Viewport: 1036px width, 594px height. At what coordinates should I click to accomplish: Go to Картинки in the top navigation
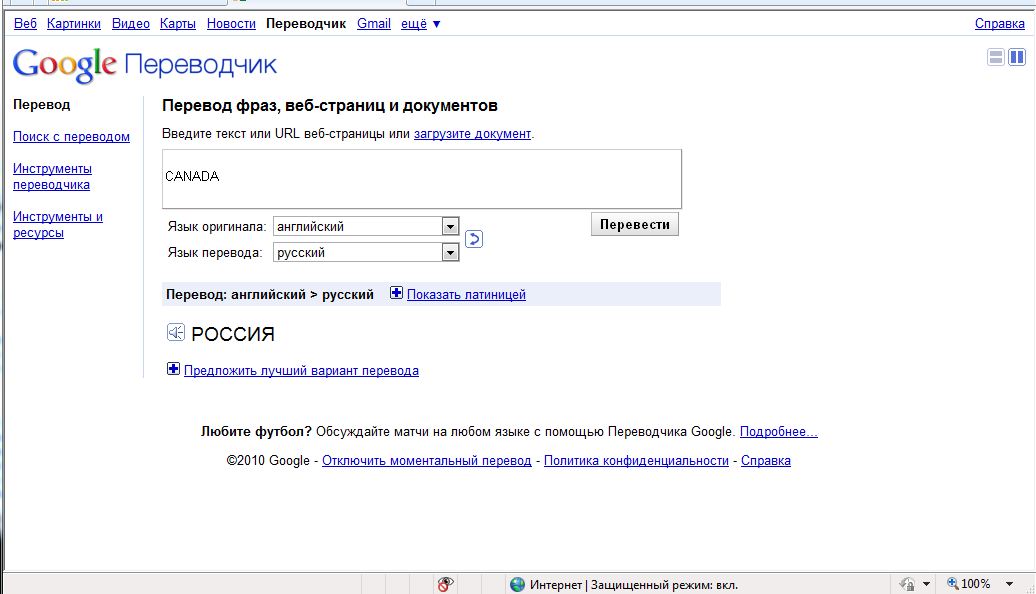(x=74, y=23)
